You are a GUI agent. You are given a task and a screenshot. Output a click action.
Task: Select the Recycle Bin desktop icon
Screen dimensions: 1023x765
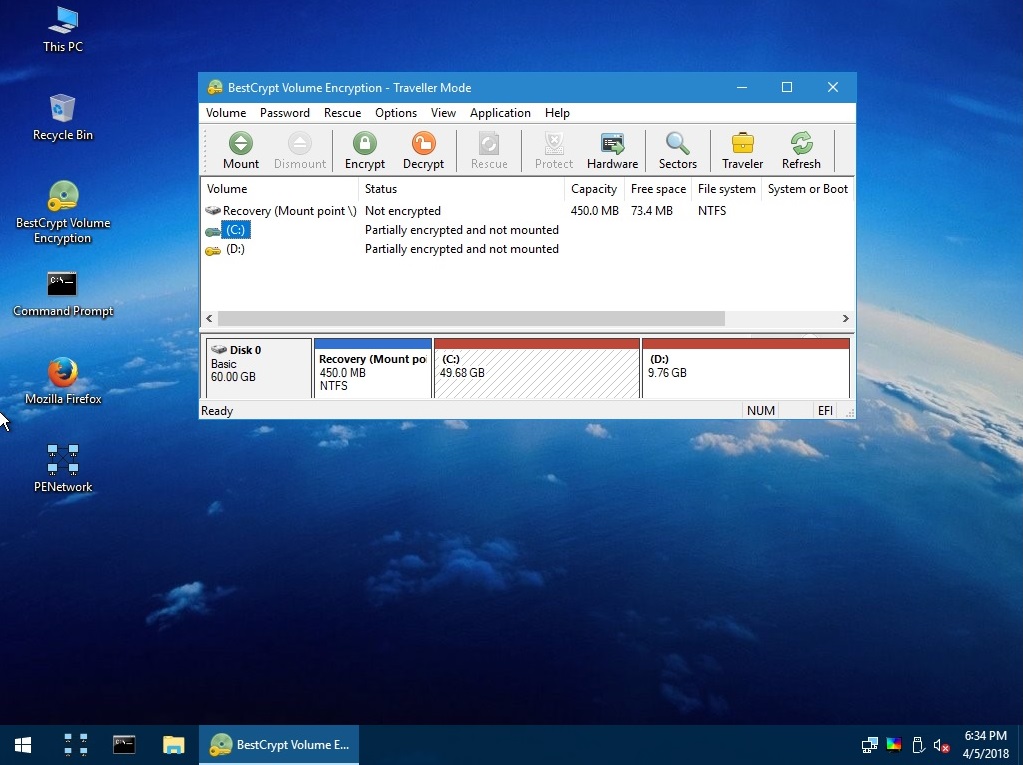coord(63,117)
